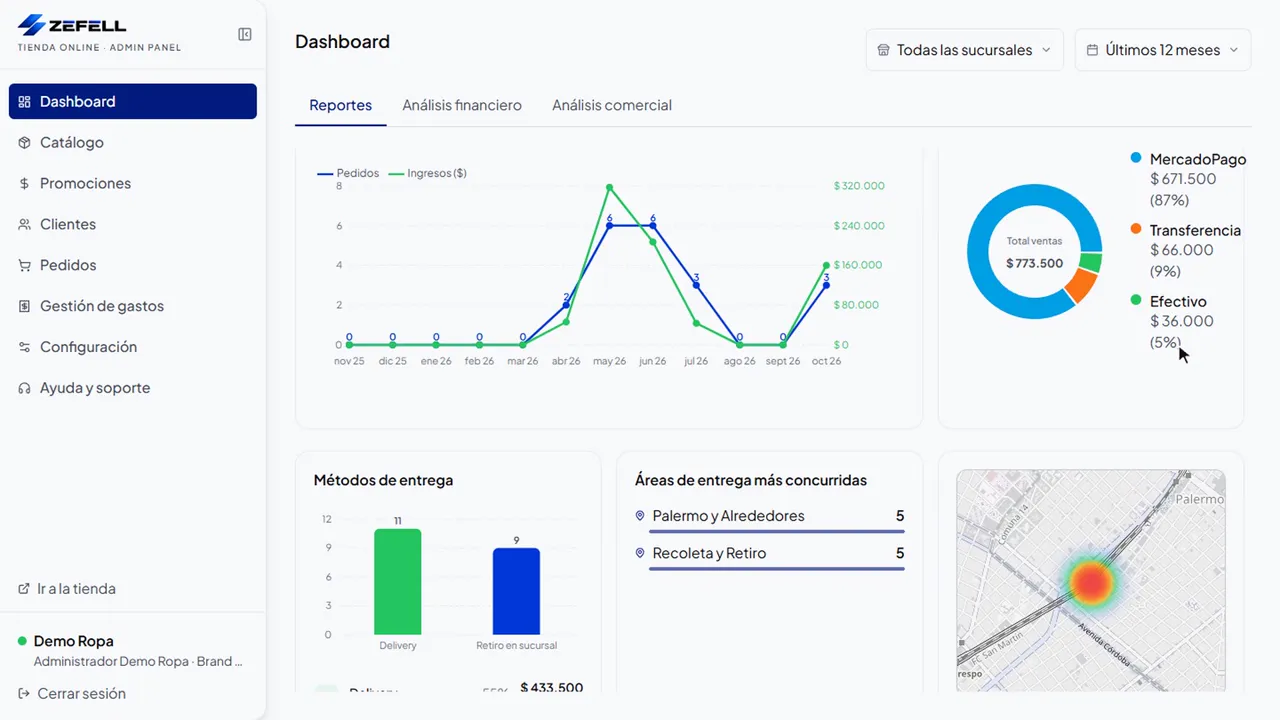Click Cerrar sesión to log out
Screen dimensions: 1280x720
tap(72, 694)
